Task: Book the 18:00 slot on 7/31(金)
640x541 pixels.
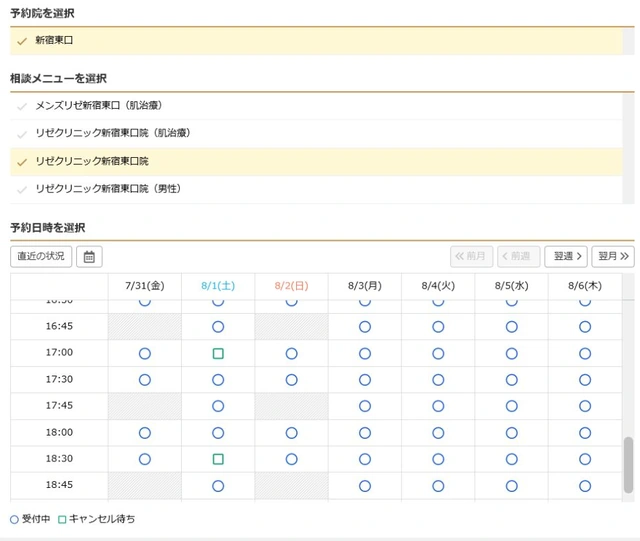Action: 144,433
